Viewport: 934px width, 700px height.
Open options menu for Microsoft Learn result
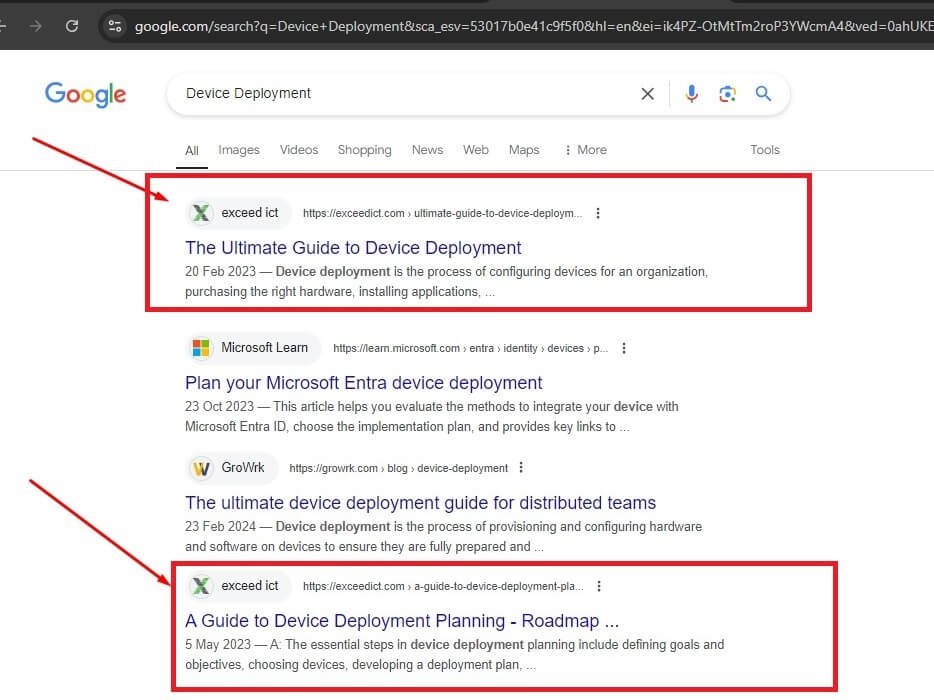(x=624, y=348)
